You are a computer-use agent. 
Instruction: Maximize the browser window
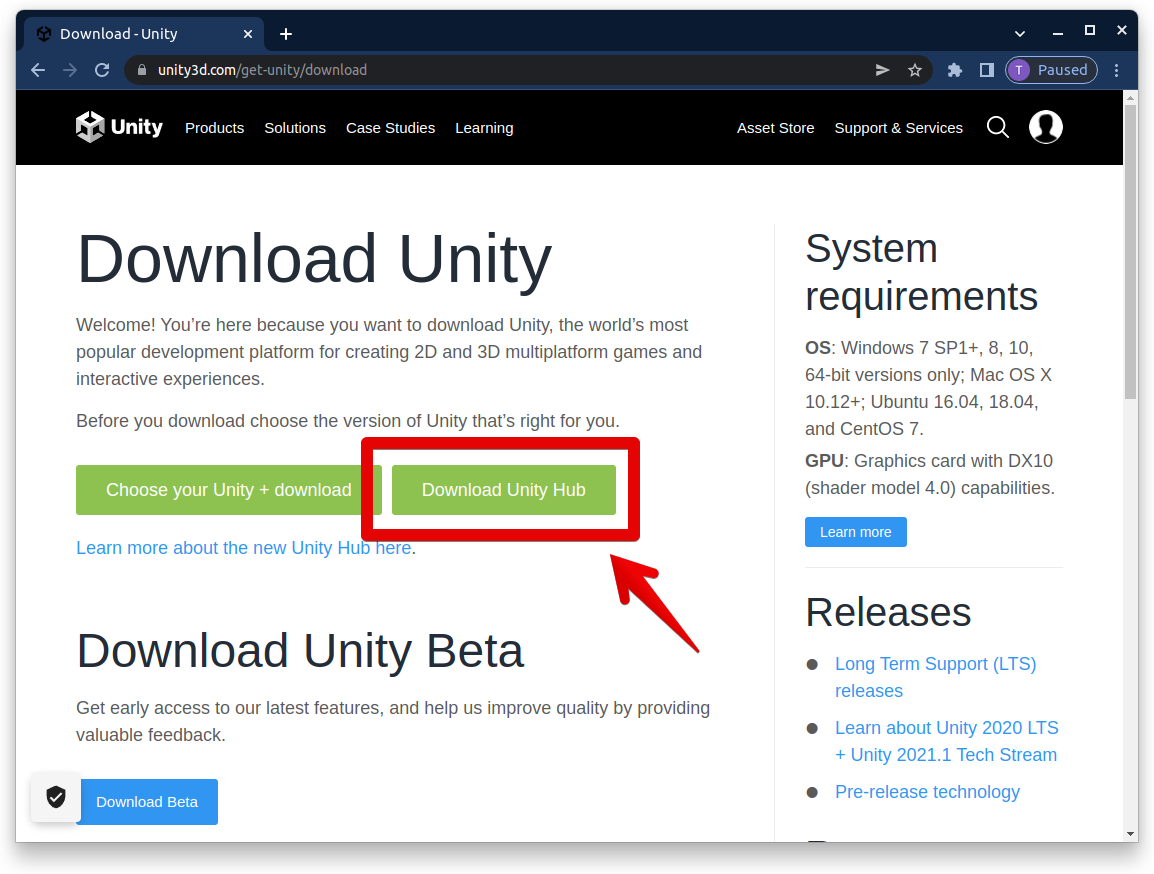[1090, 30]
